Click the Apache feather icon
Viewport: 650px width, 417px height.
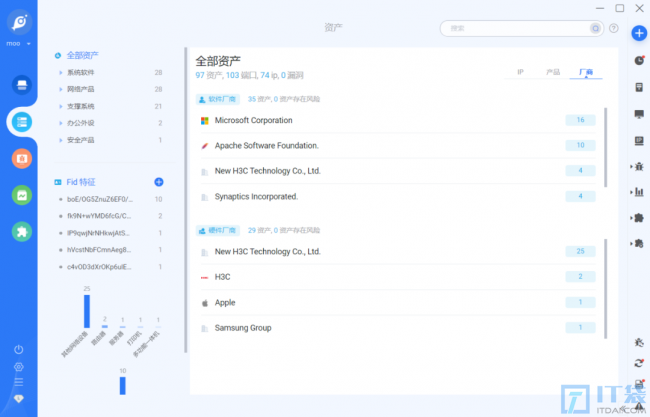pyautogui.click(x=204, y=146)
